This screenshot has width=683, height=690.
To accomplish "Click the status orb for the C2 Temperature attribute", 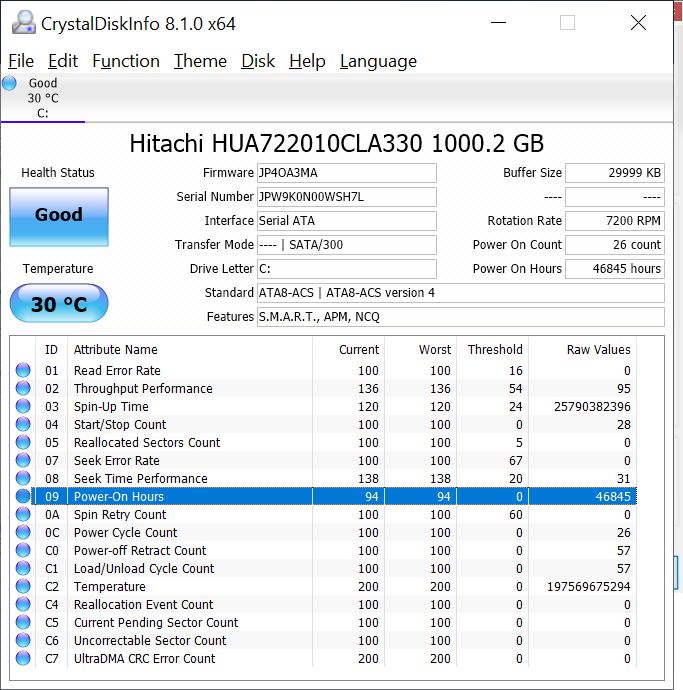I will tap(23, 587).
